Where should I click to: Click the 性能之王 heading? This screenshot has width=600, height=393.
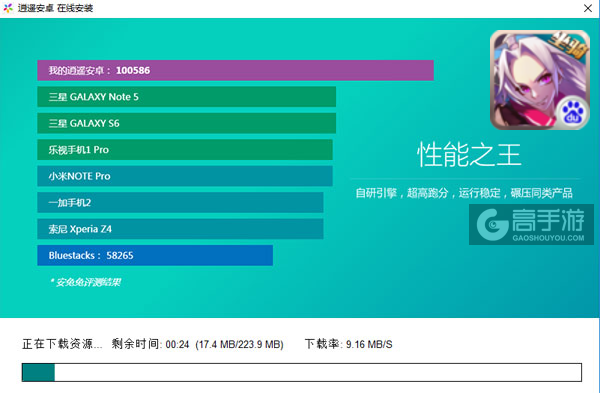pos(469,155)
